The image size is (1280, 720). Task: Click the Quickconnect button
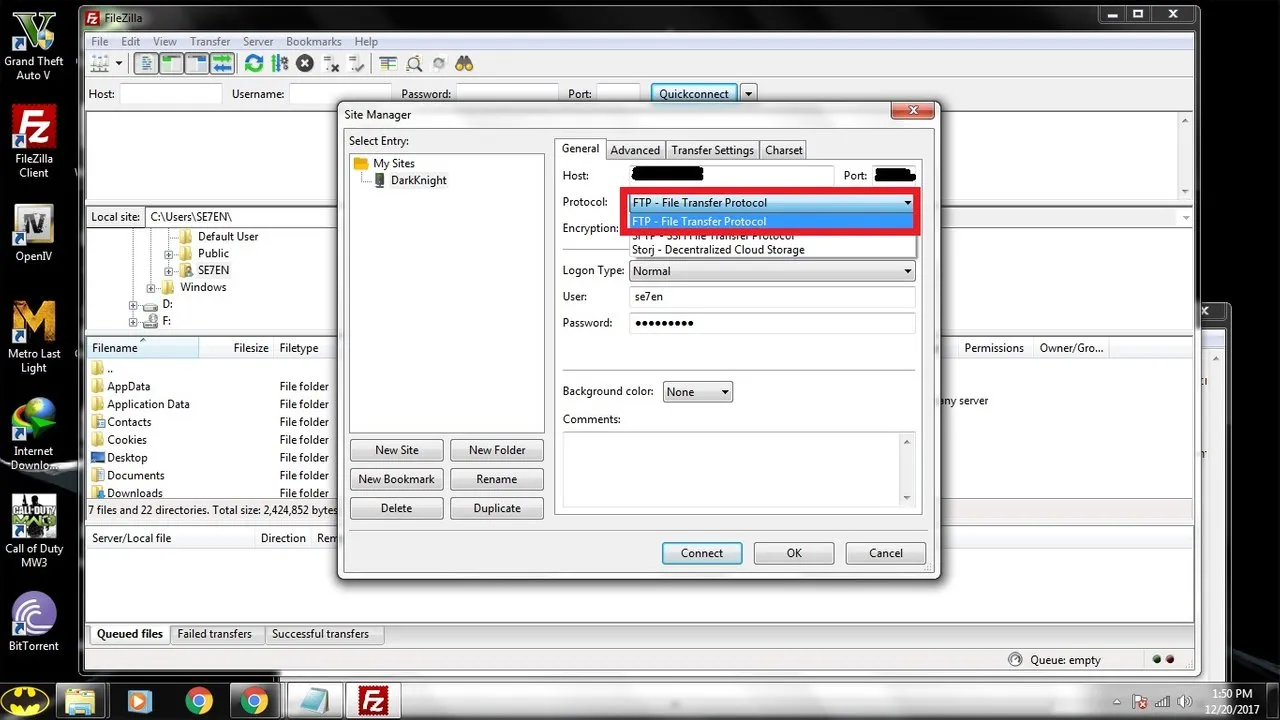coord(694,93)
